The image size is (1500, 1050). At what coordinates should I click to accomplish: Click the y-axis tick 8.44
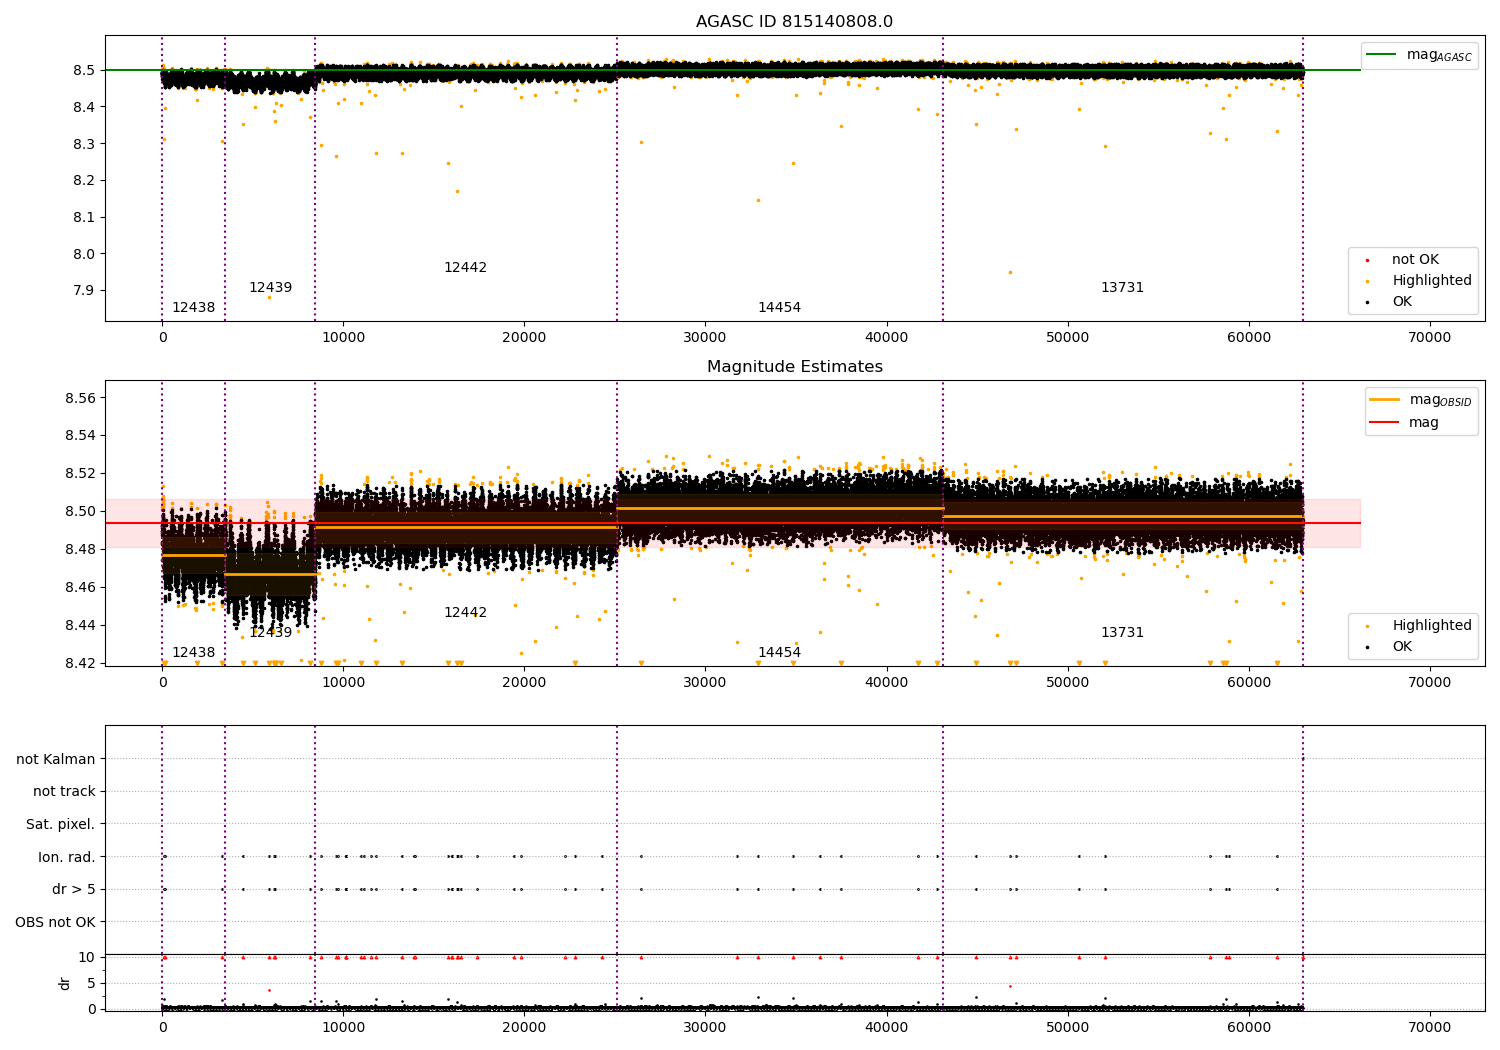coord(81,626)
